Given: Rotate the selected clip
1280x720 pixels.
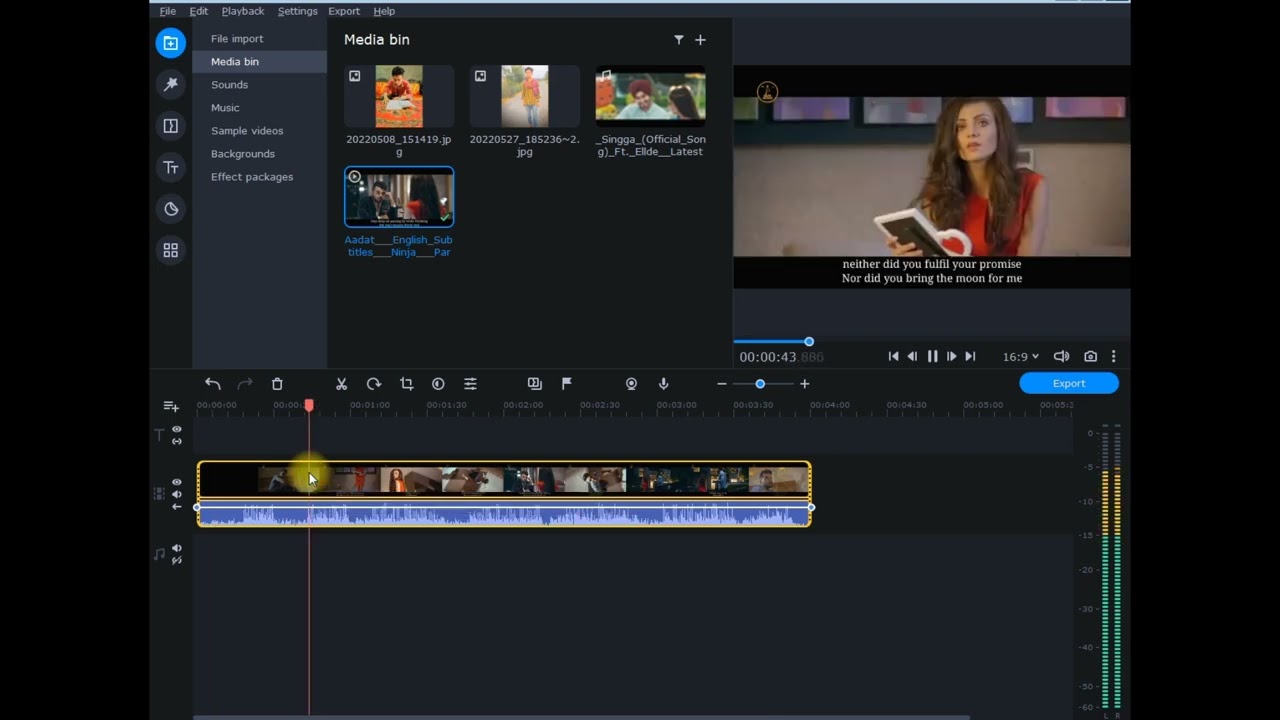Looking at the screenshot, I should tap(374, 384).
